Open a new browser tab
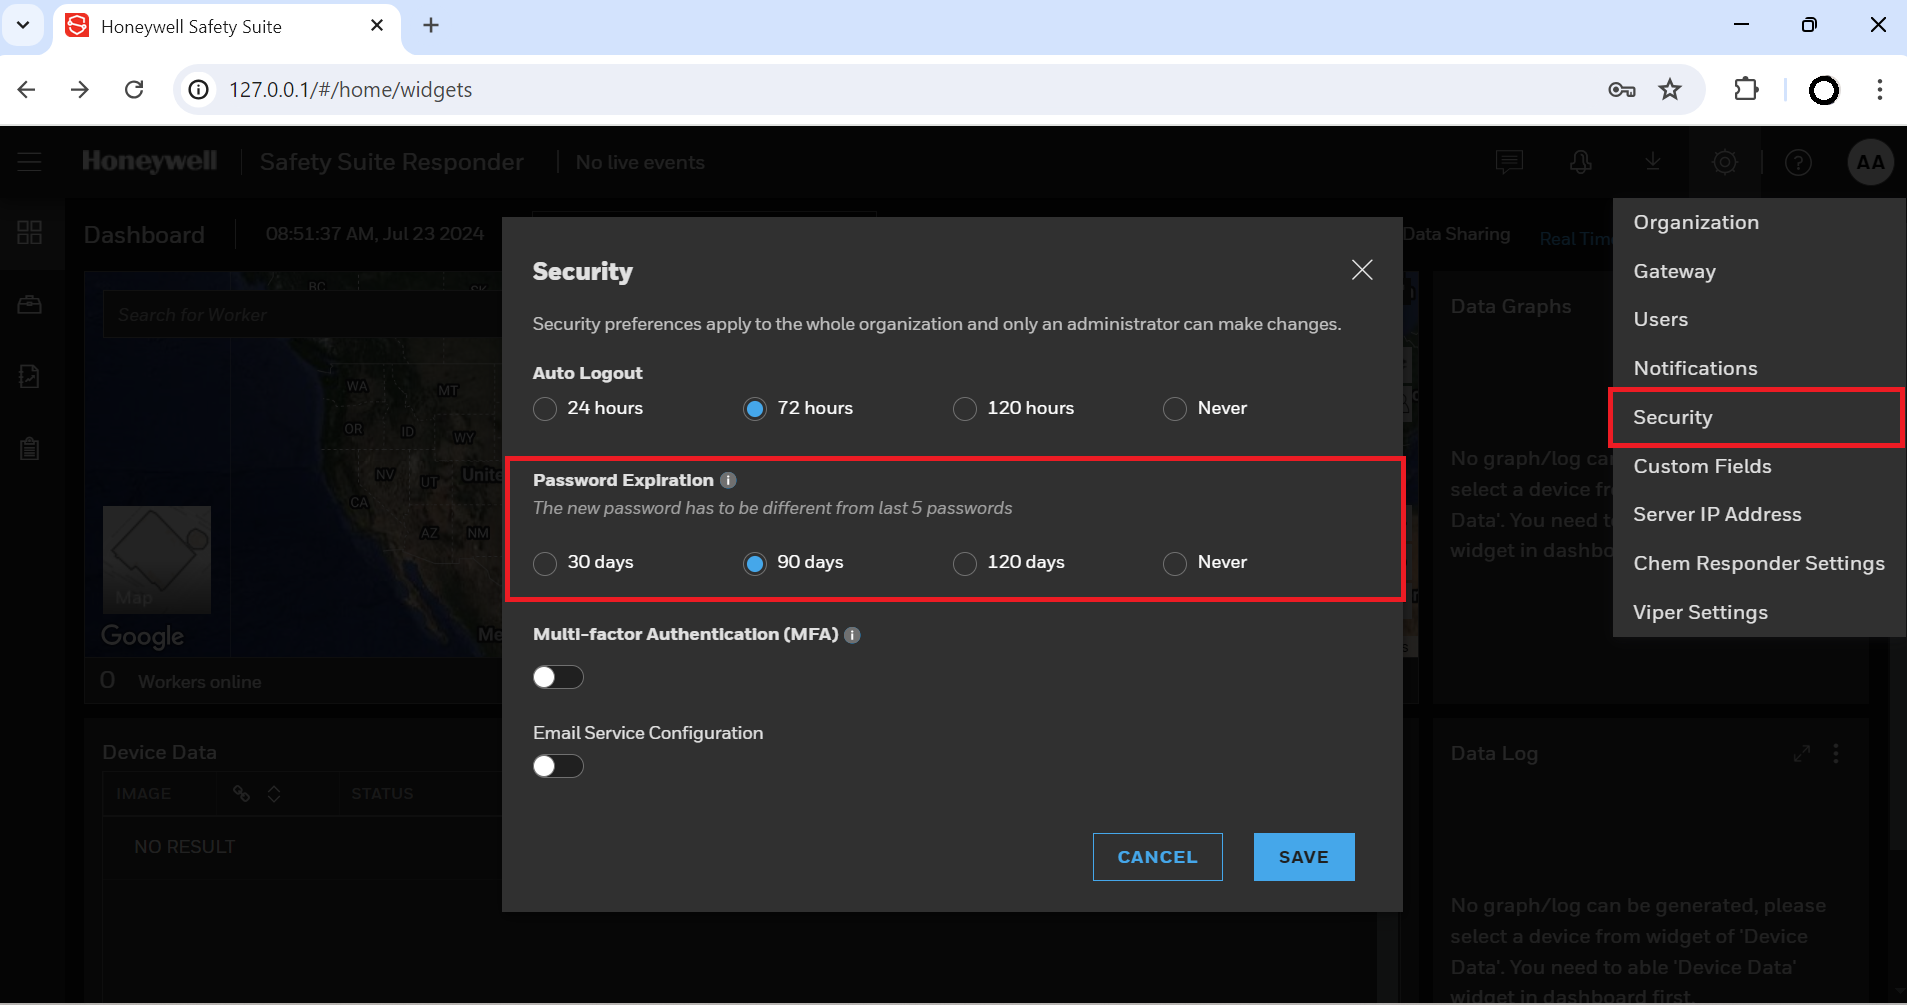Image resolution: width=1907 pixels, height=1005 pixels. tap(431, 26)
